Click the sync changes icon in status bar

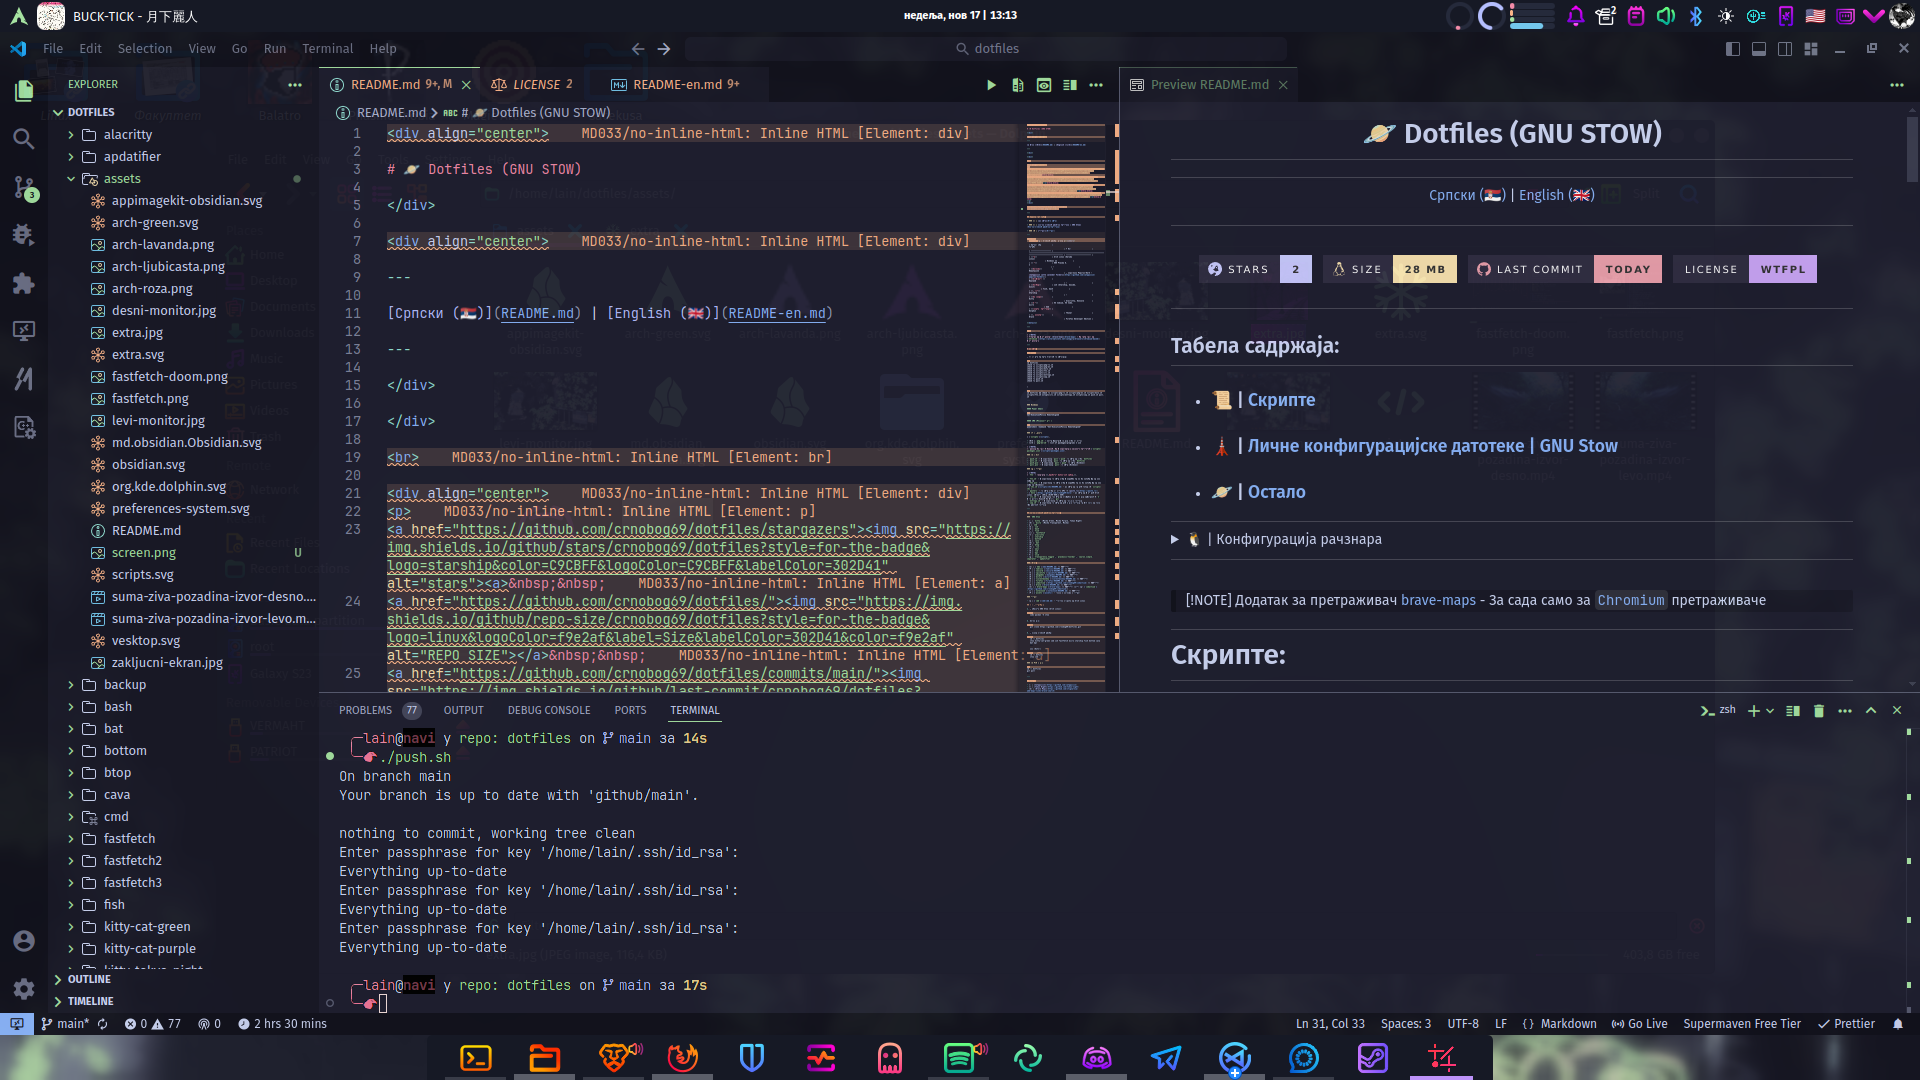102,1024
